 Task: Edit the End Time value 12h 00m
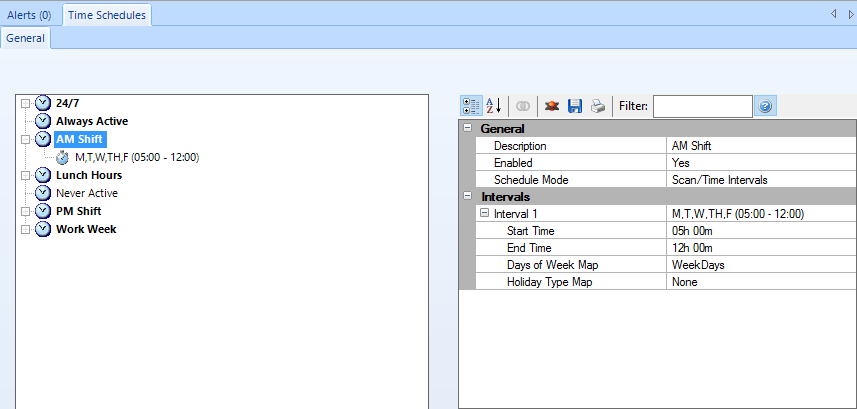pyautogui.click(x=761, y=248)
